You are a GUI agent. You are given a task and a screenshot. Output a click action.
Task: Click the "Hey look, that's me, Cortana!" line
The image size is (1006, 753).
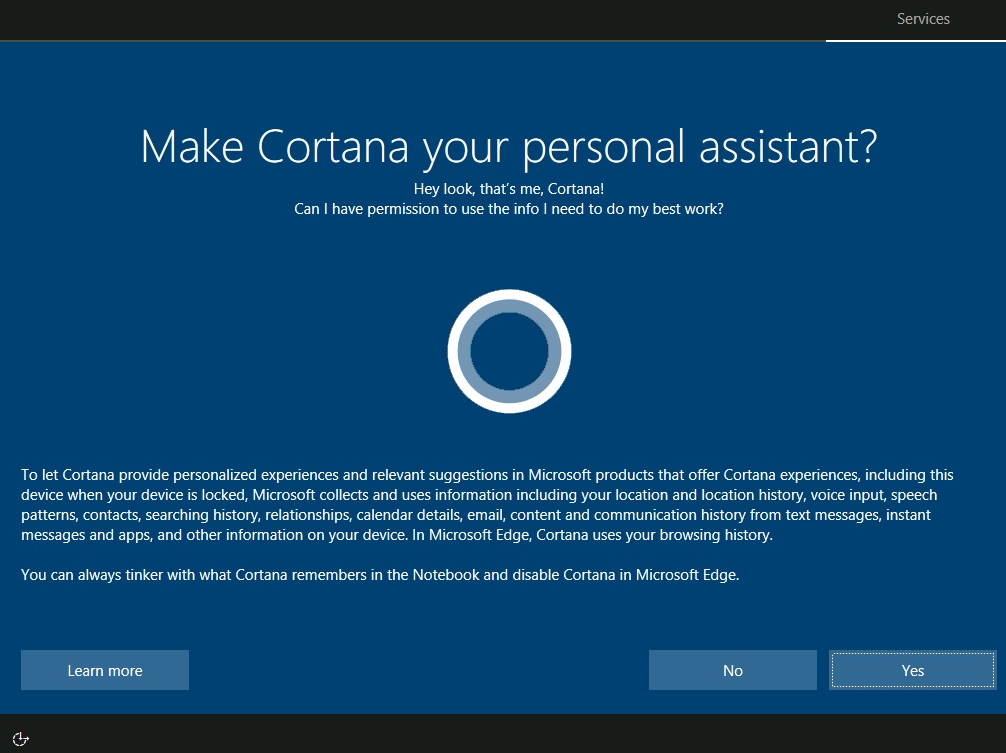pos(509,189)
